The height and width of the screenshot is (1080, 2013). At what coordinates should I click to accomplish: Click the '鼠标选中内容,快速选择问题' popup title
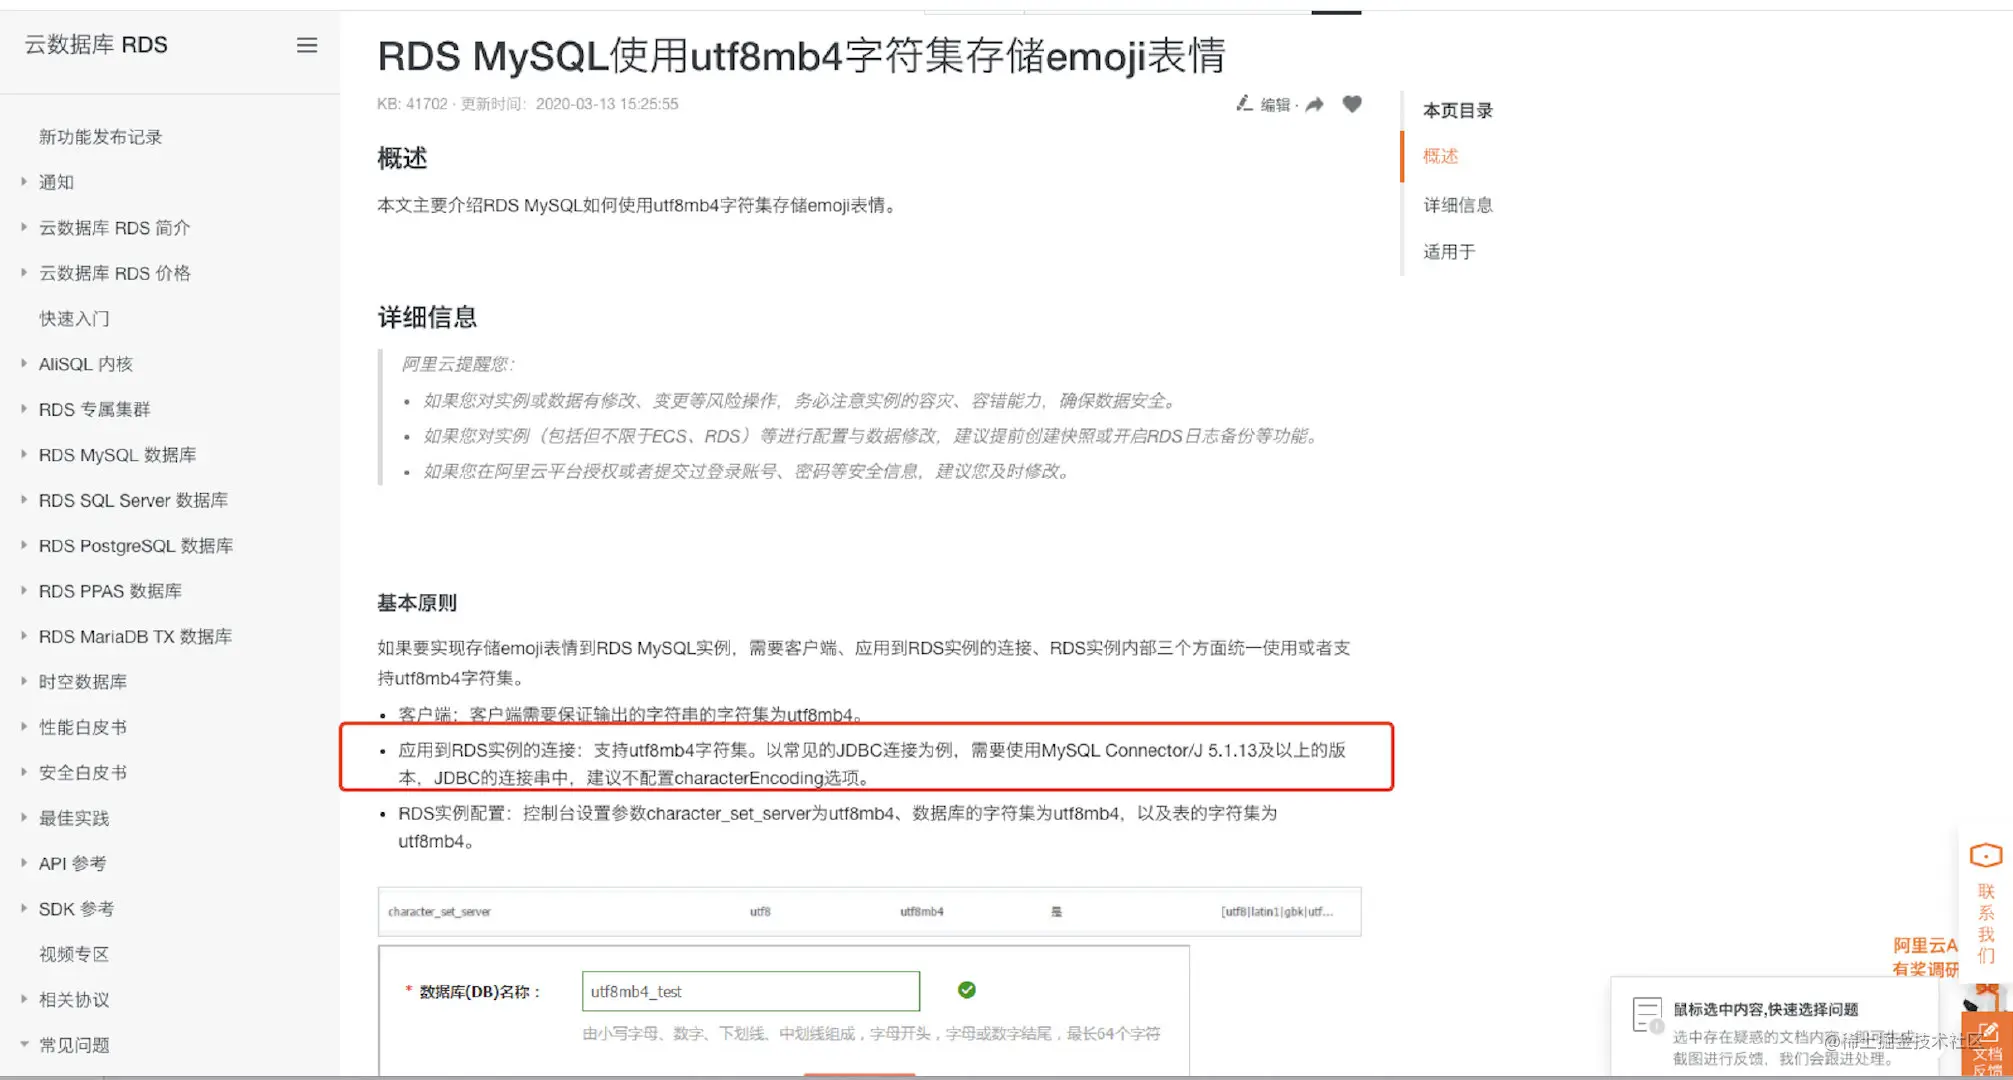(x=1766, y=1009)
